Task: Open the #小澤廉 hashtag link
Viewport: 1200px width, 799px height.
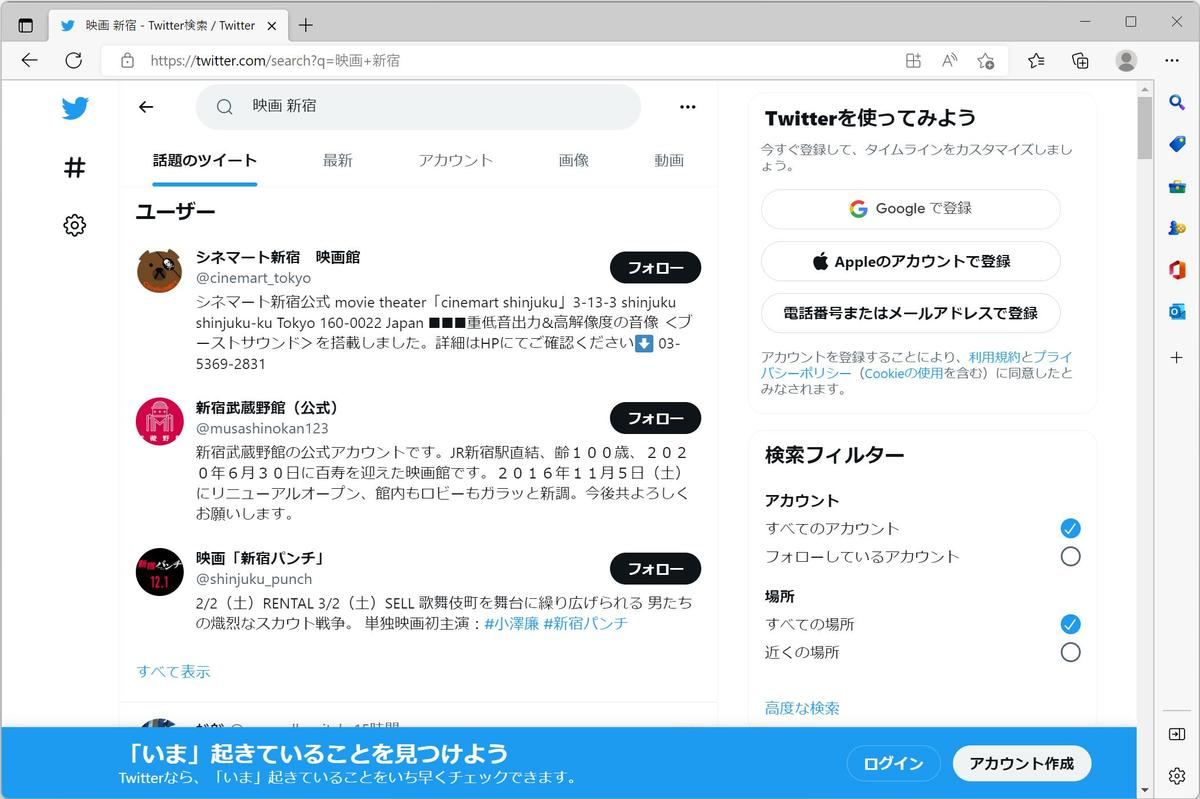Action: 511,623
